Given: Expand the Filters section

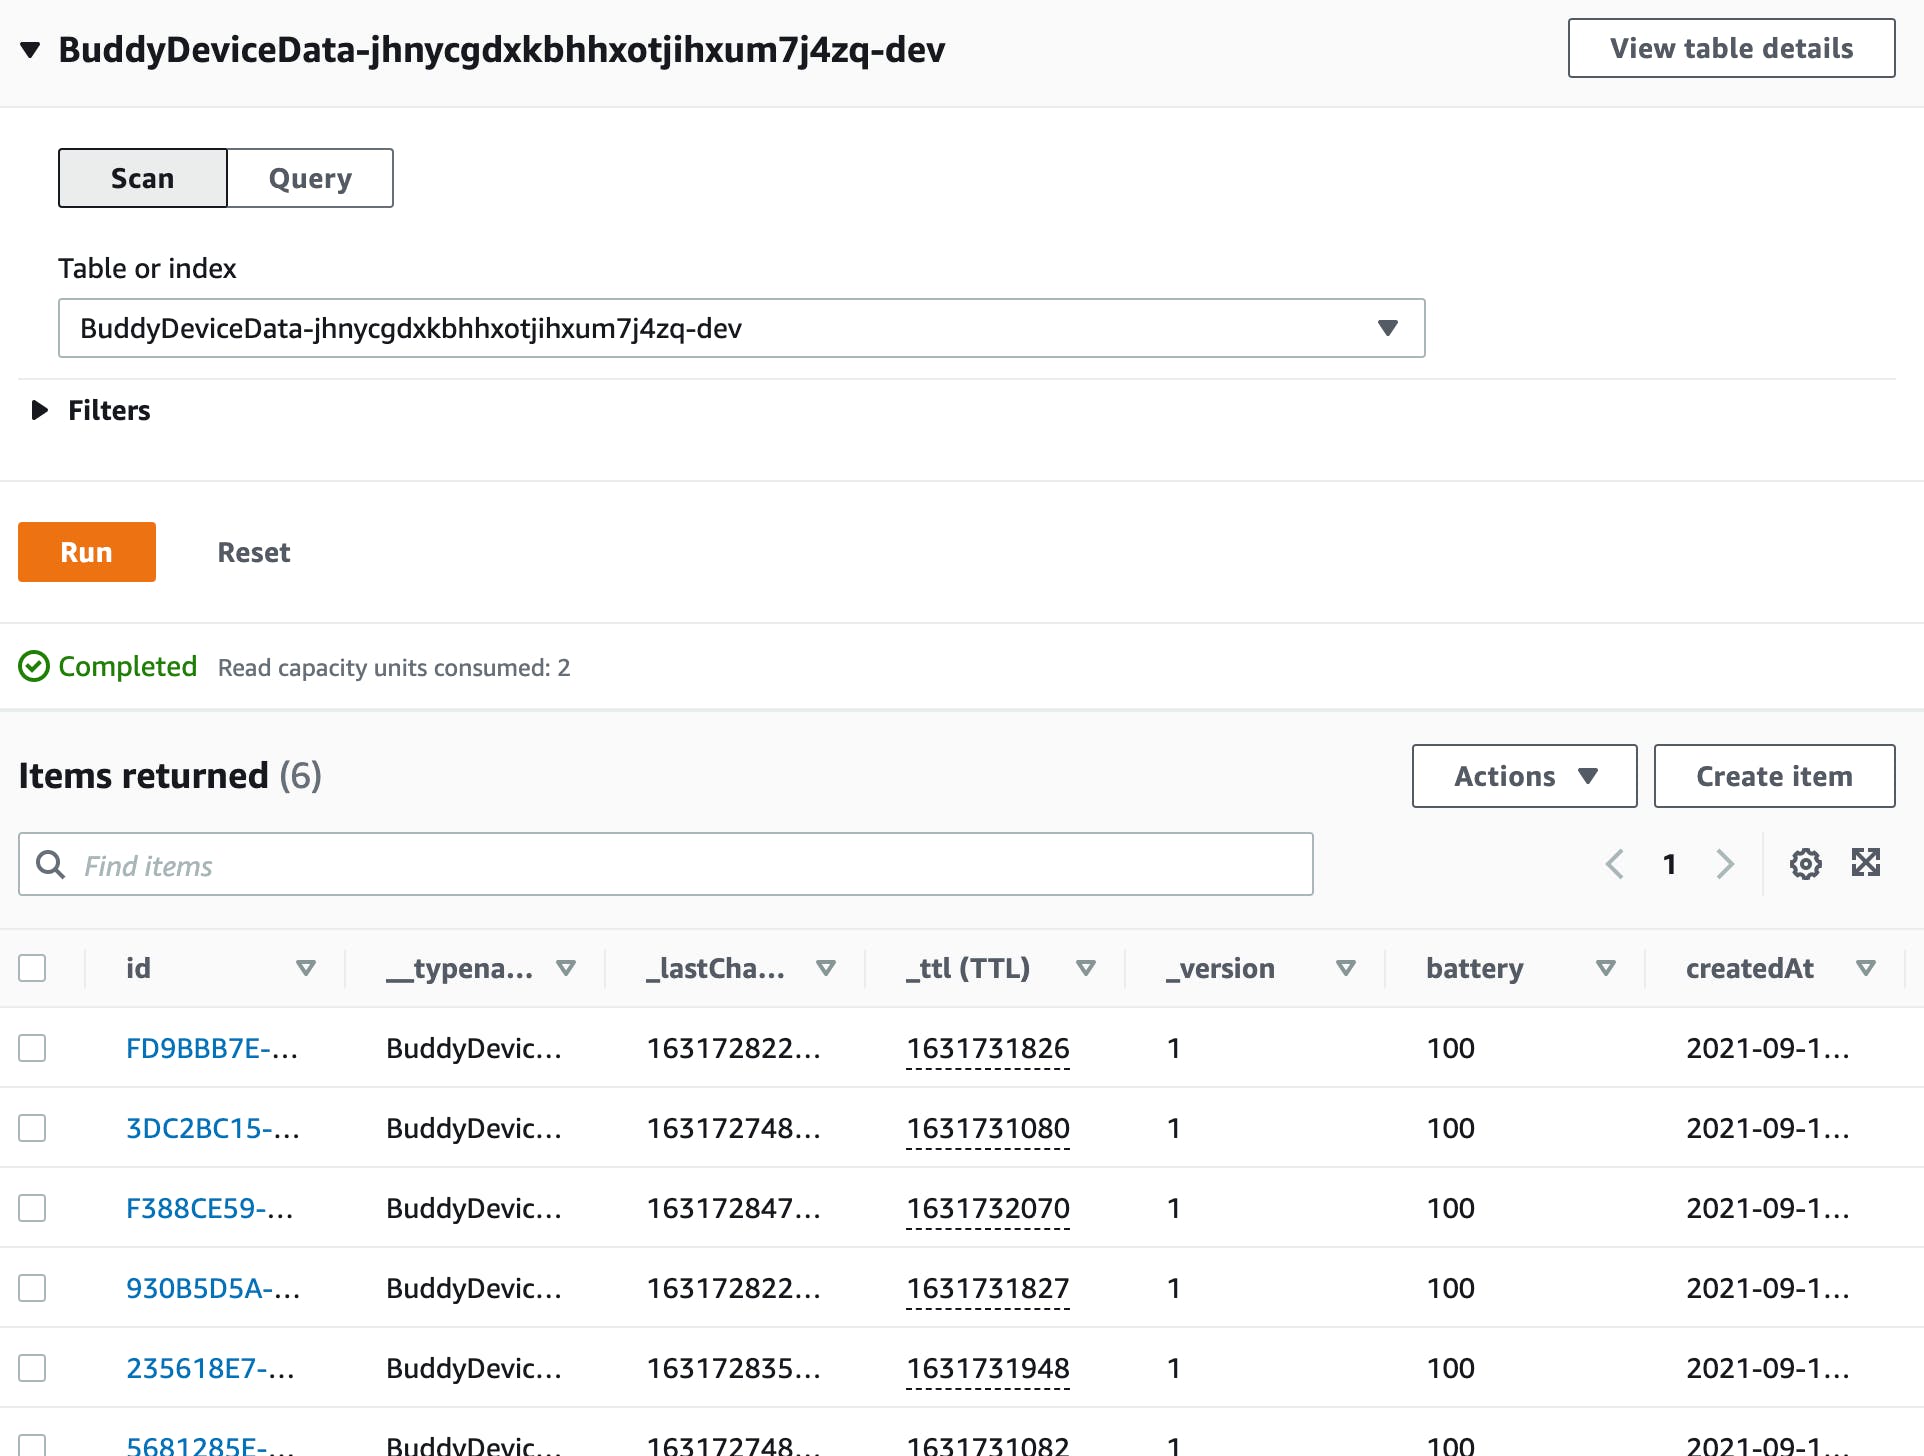Looking at the screenshot, I should [40, 410].
